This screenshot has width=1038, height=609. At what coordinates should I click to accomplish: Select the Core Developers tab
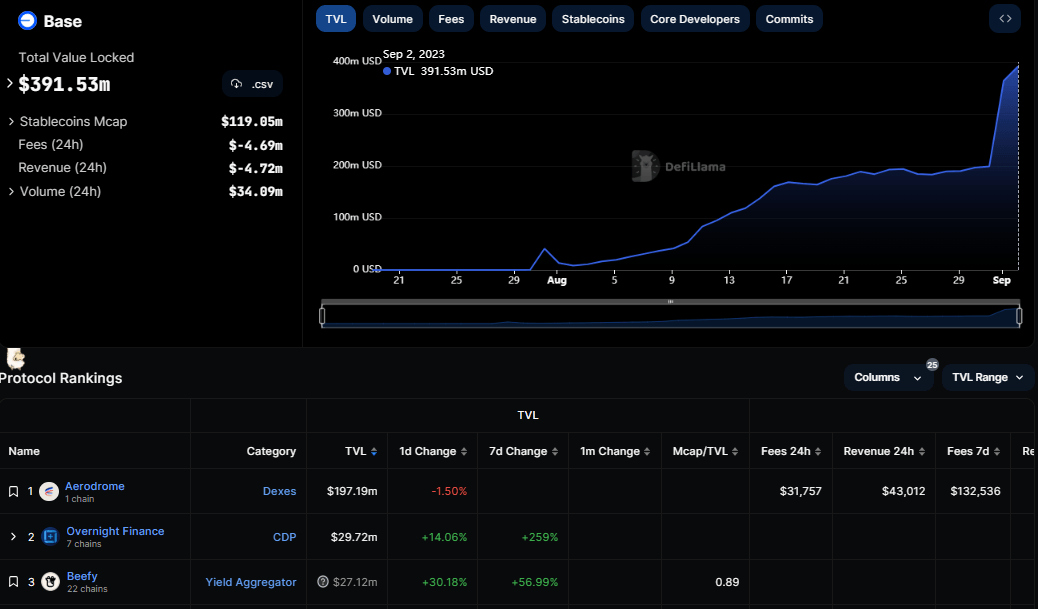pyautogui.click(x=694, y=19)
